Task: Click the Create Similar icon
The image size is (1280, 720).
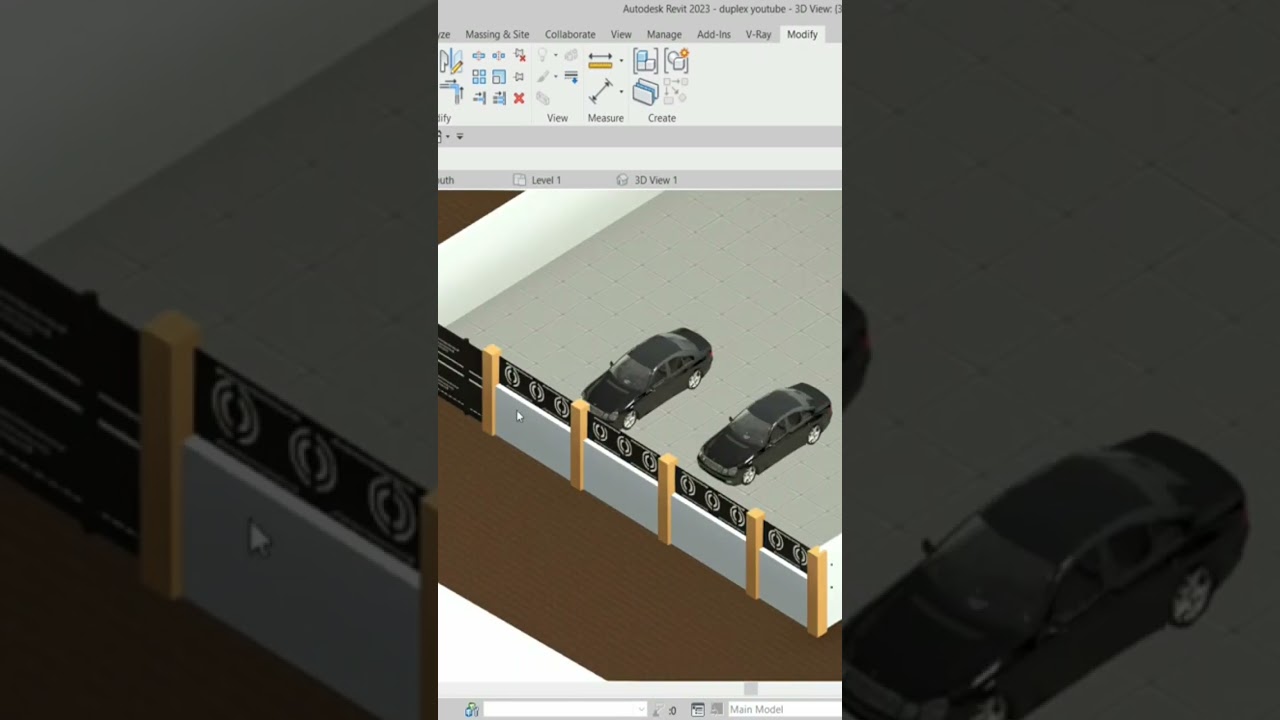Action: [675, 92]
